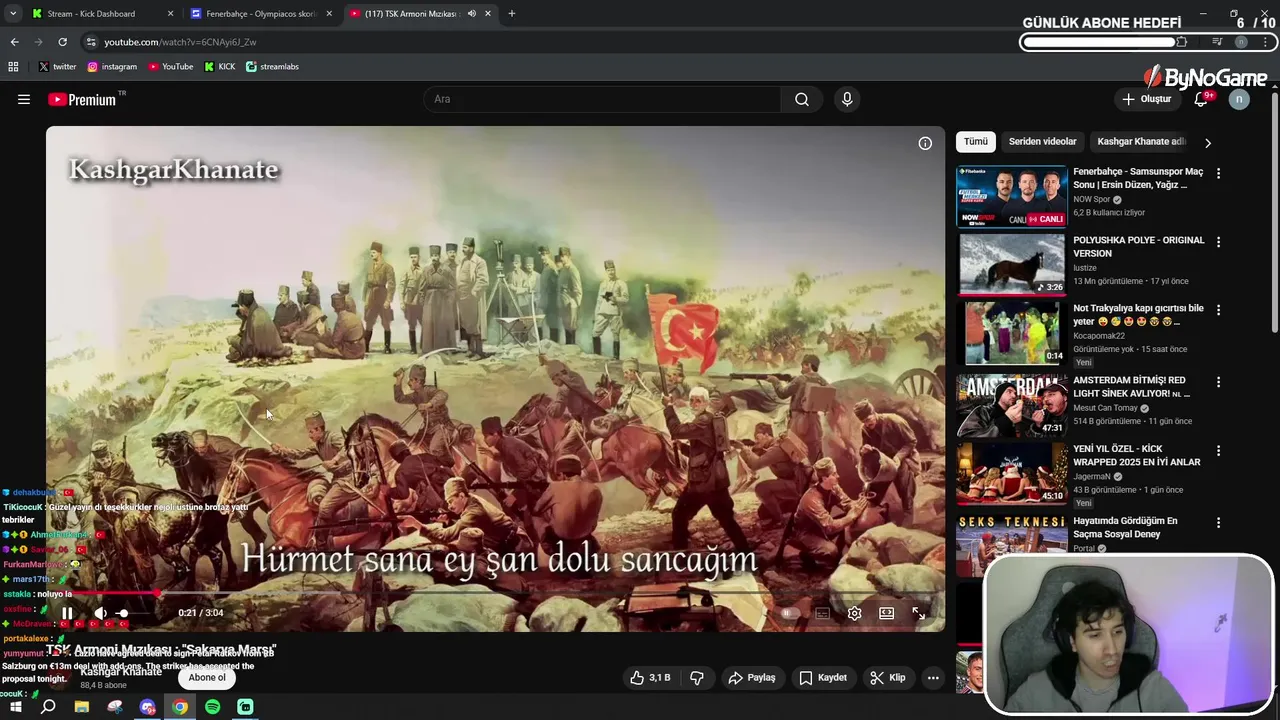Open options for the AMSTERDAM BİTMİŞ video

click(x=1218, y=382)
